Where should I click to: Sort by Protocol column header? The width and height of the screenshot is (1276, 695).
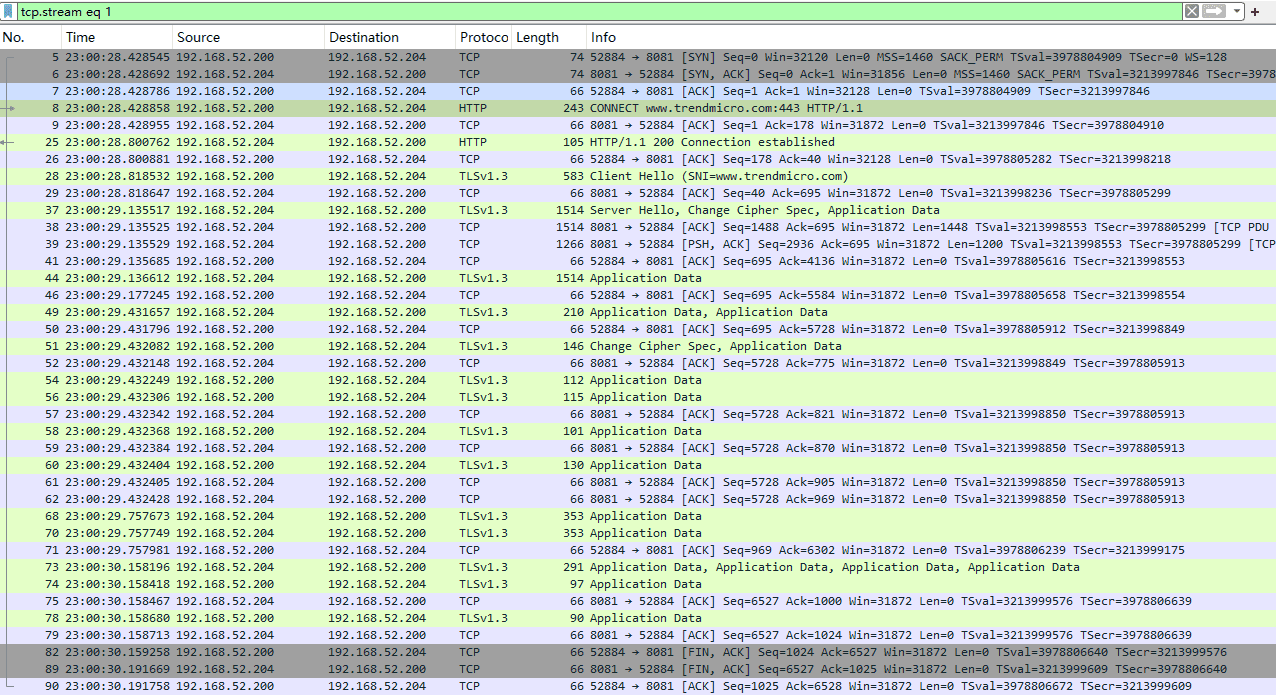(x=483, y=37)
